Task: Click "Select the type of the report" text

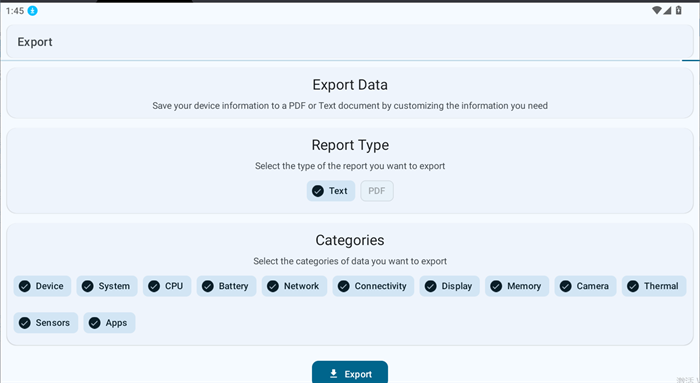Action: point(350,166)
